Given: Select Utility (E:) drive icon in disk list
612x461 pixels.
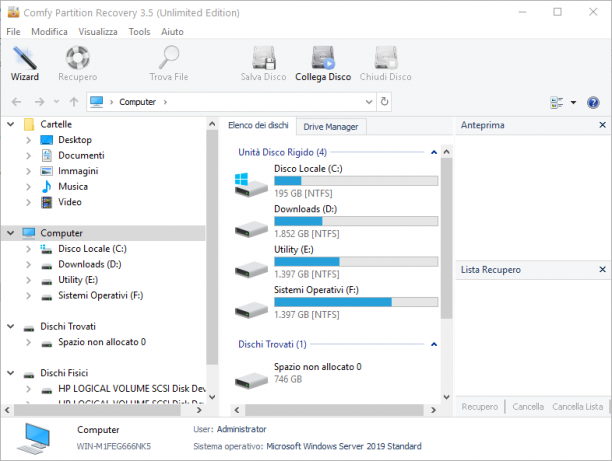Looking at the screenshot, I should 251,269.
